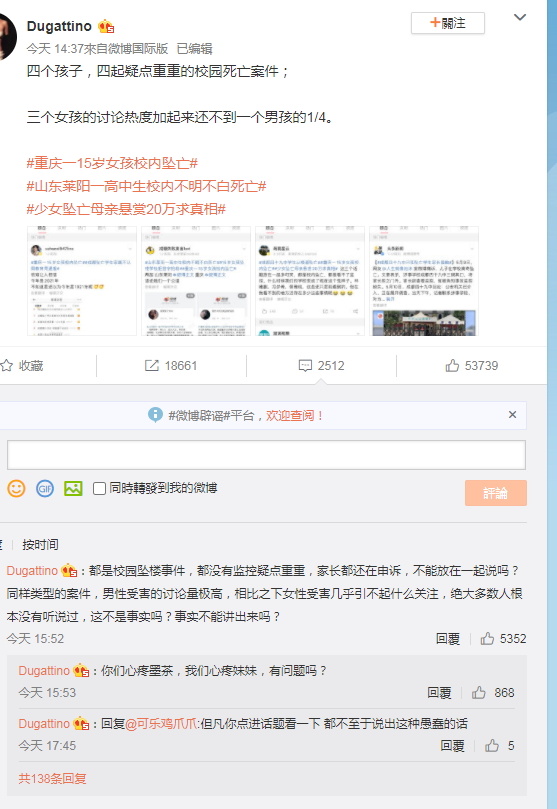
Task: Add post to favorites with 收藏 star
Action: pos(22,366)
